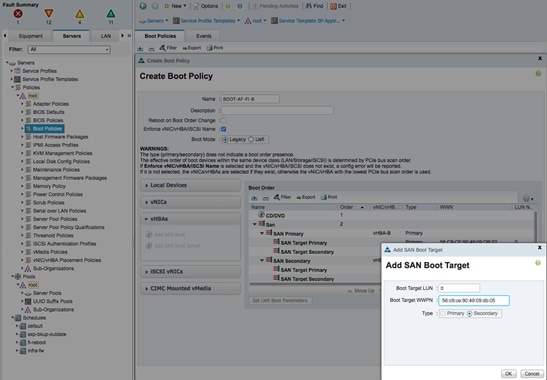This screenshot has width=547, height=380.
Task: Click the Boot Target WWPN field
Action: coord(474,300)
